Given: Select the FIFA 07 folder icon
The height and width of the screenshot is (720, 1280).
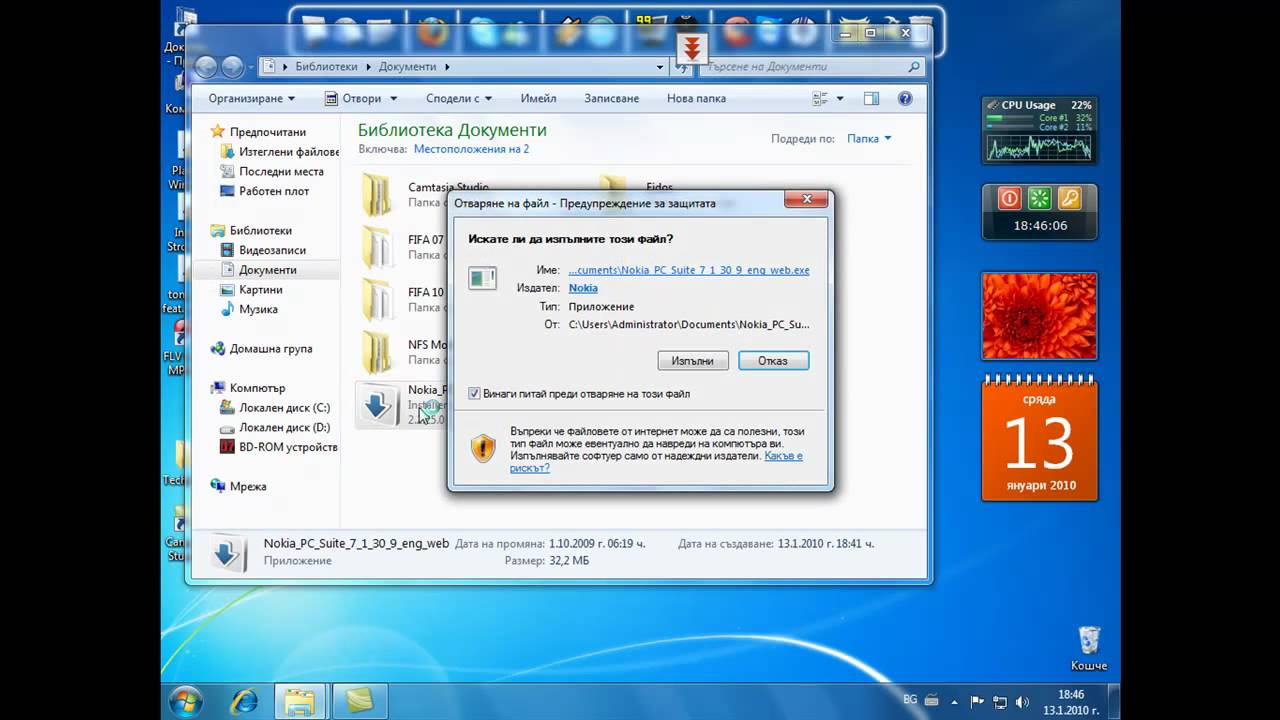Looking at the screenshot, I should [x=377, y=247].
